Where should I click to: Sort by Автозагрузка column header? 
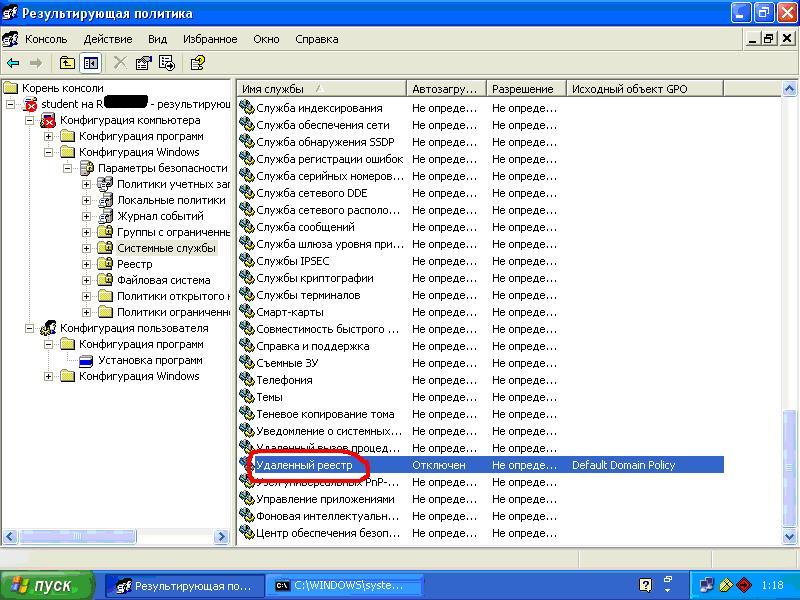click(446, 89)
